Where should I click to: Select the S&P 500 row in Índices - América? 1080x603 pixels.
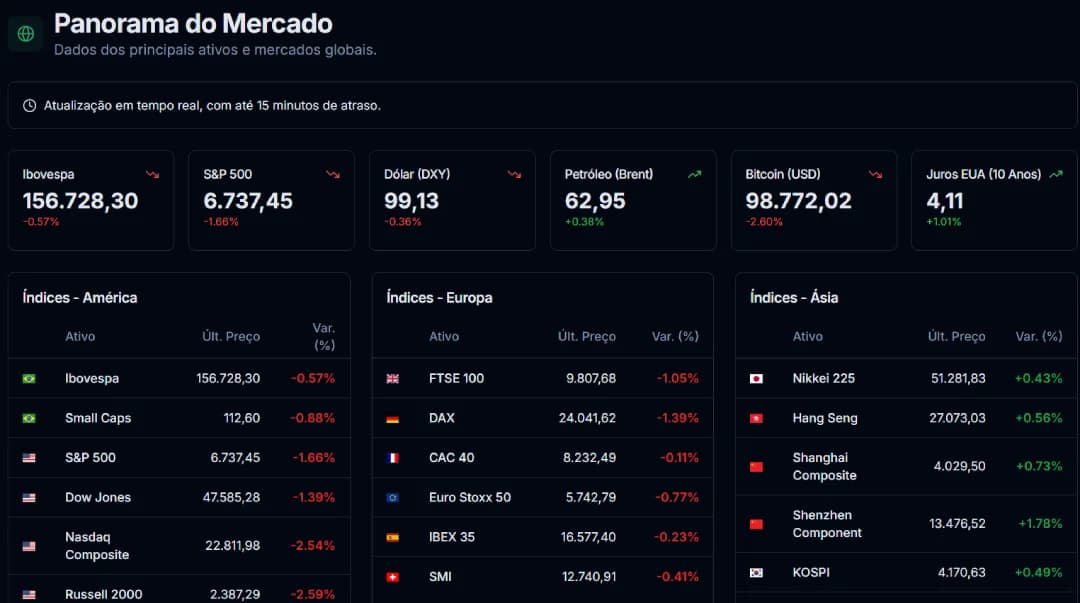click(x=178, y=457)
